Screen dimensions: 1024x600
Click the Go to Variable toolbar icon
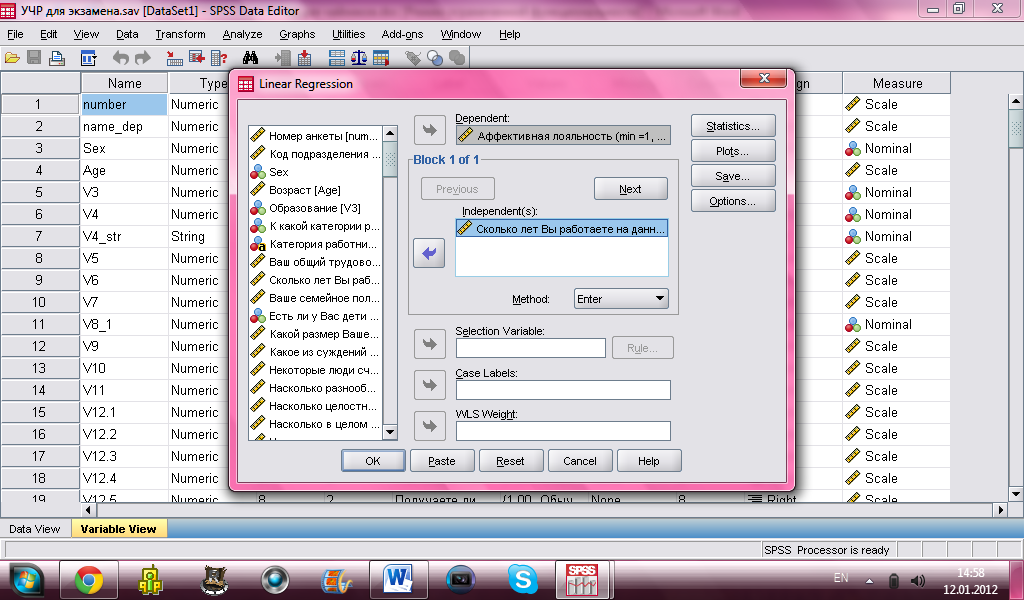click(x=197, y=58)
